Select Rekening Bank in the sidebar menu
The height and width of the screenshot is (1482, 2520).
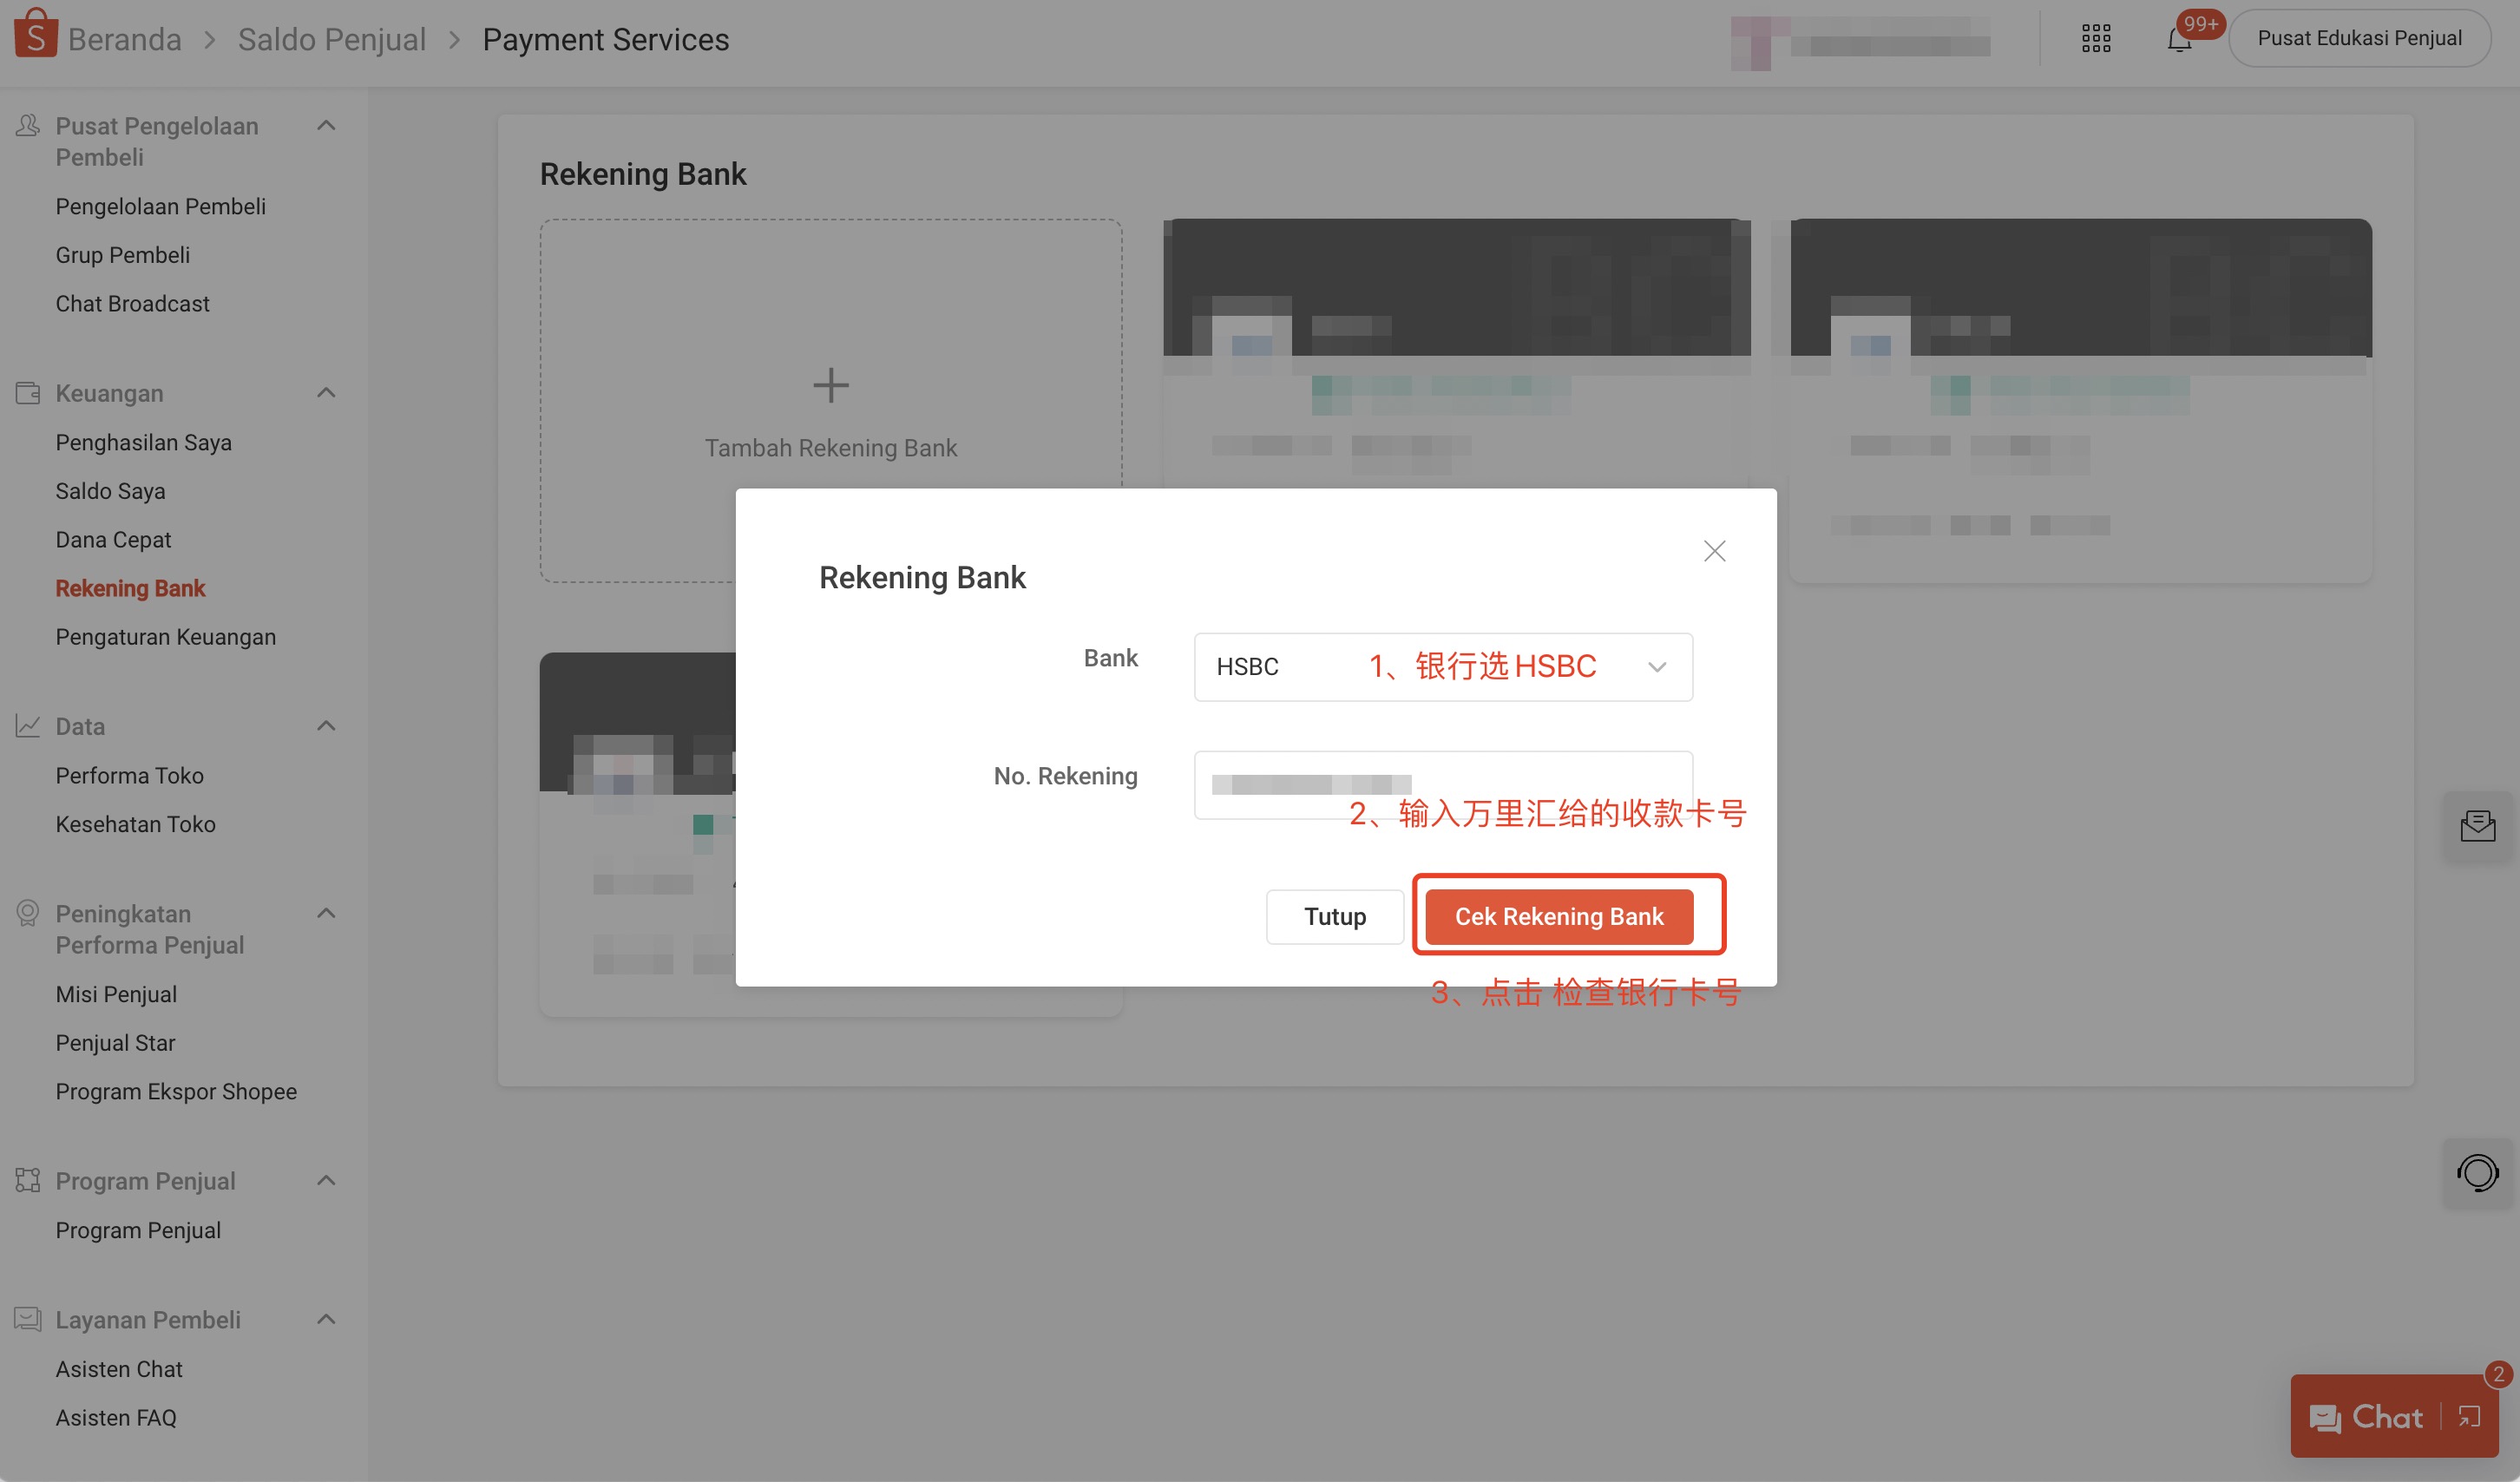[131, 587]
